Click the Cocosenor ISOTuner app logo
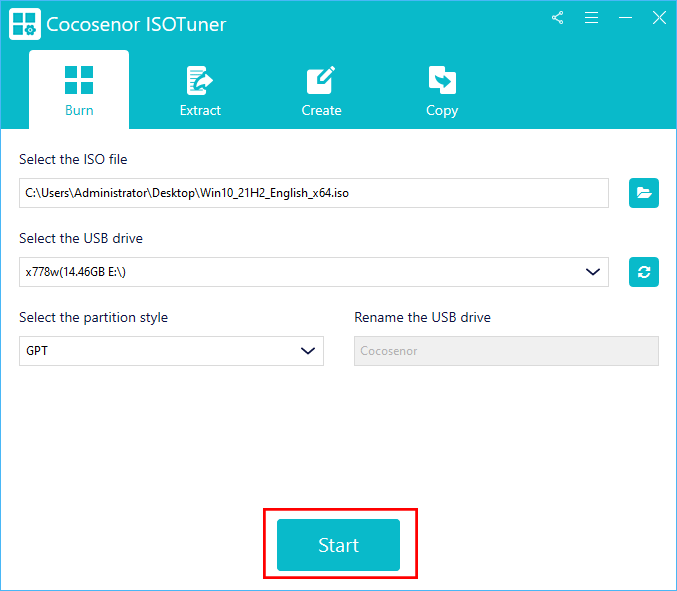 [25, 24]
